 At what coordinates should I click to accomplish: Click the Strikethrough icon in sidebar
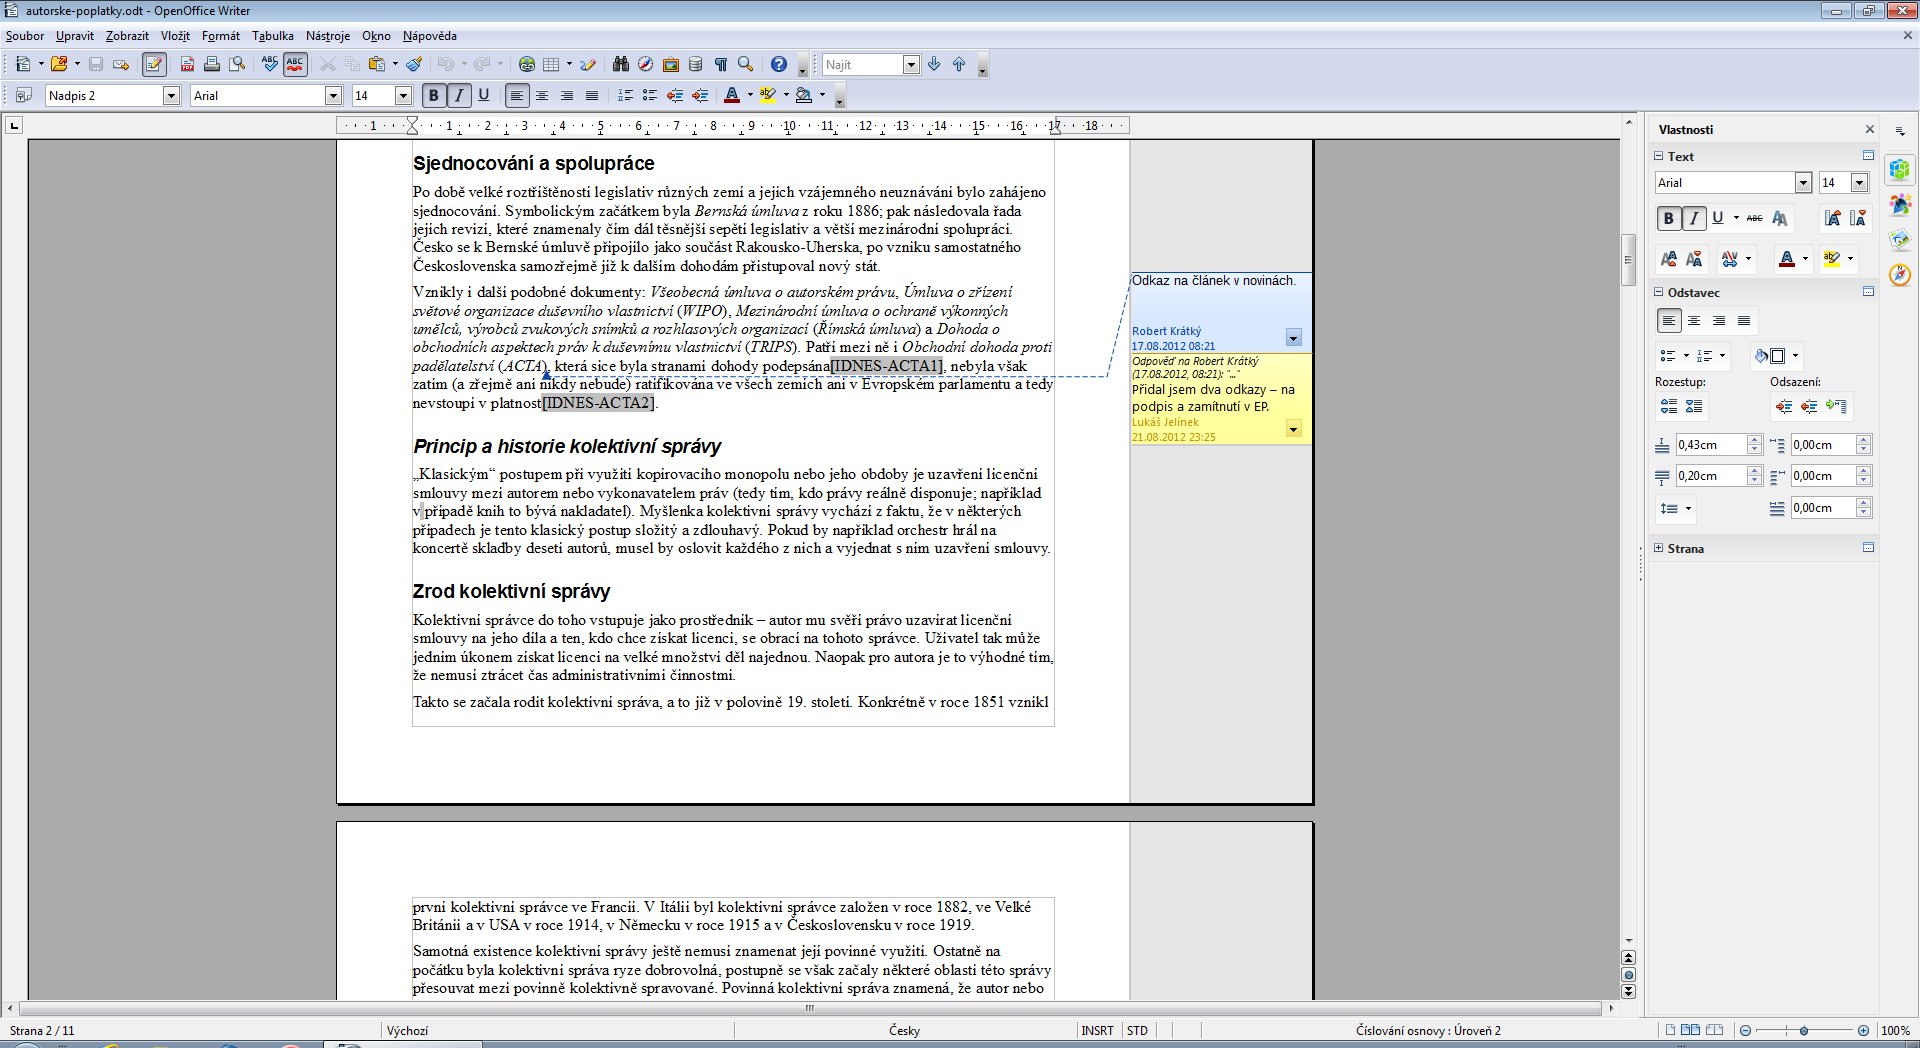[x=1755, y=218]
